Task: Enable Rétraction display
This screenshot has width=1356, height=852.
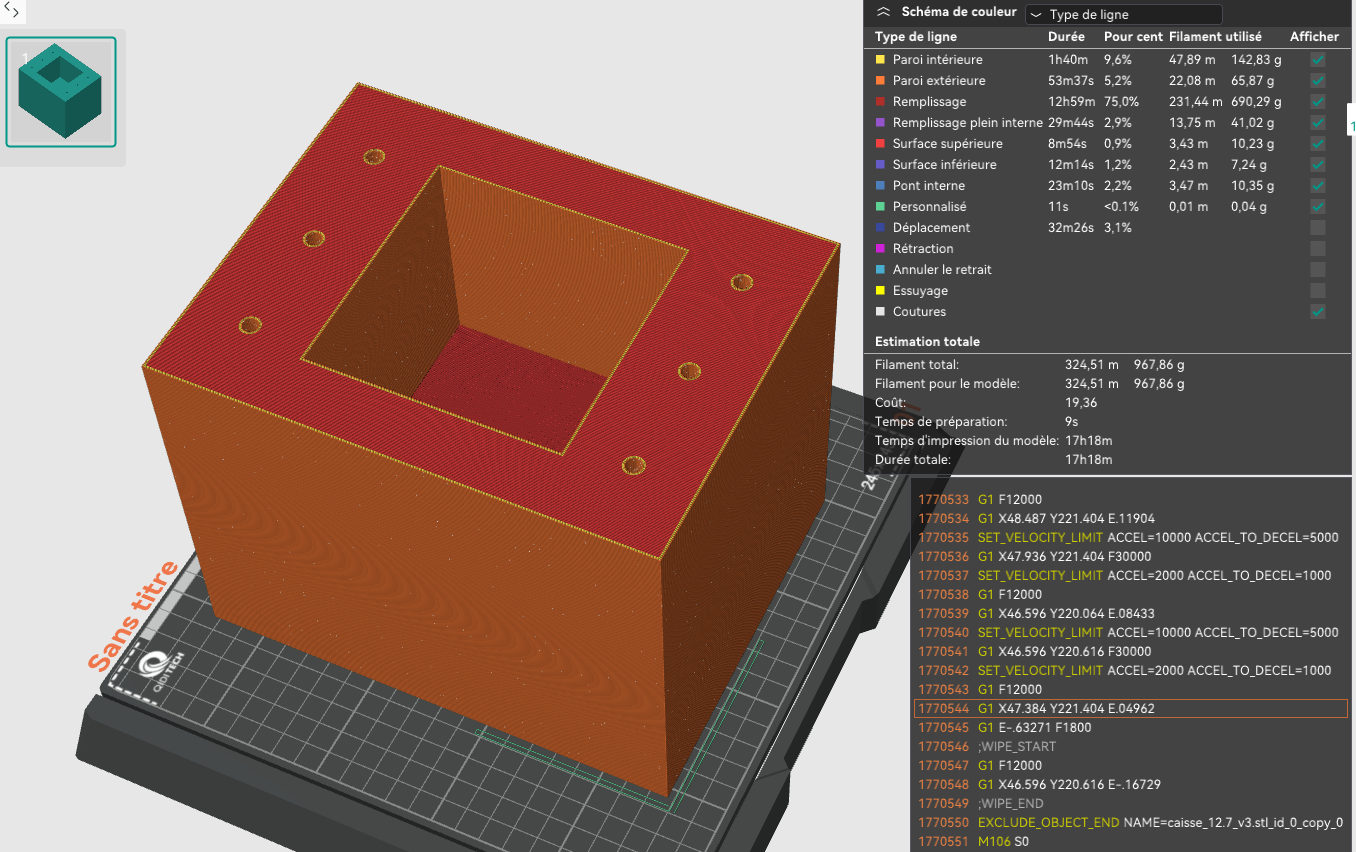Action: pos(1318,249)
